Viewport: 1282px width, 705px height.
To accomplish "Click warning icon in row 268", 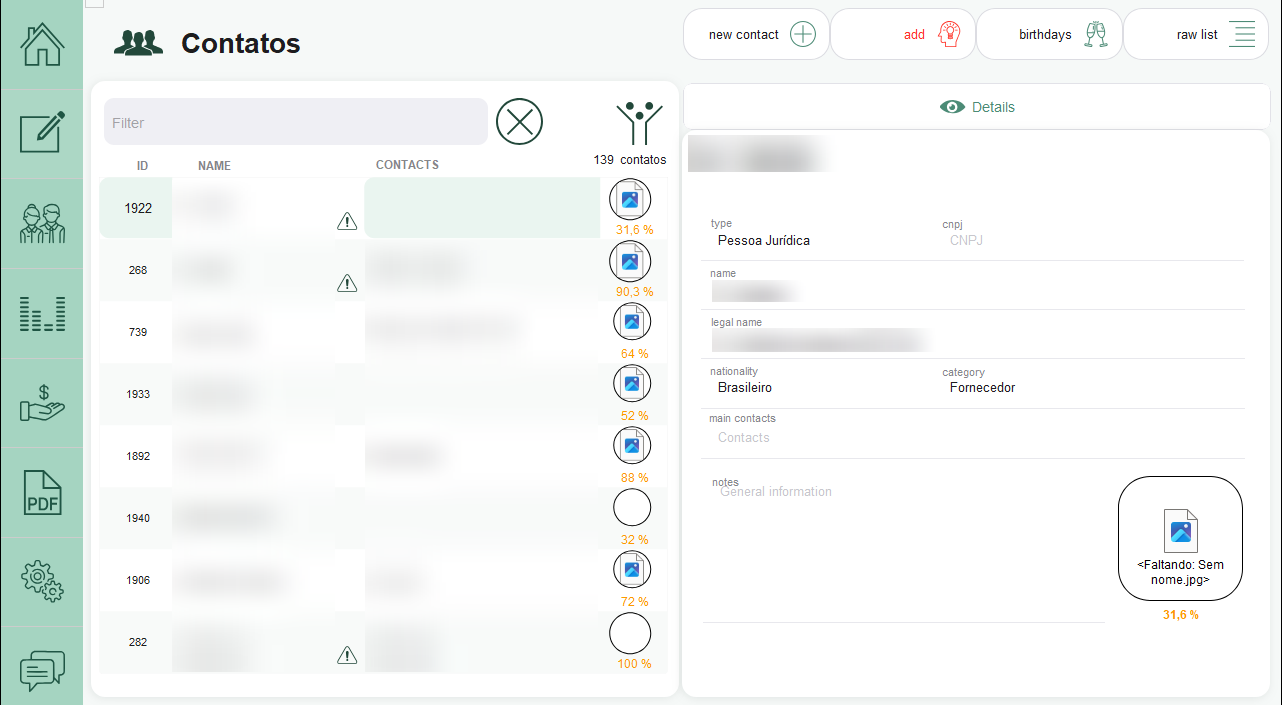I will pos(347,284).
